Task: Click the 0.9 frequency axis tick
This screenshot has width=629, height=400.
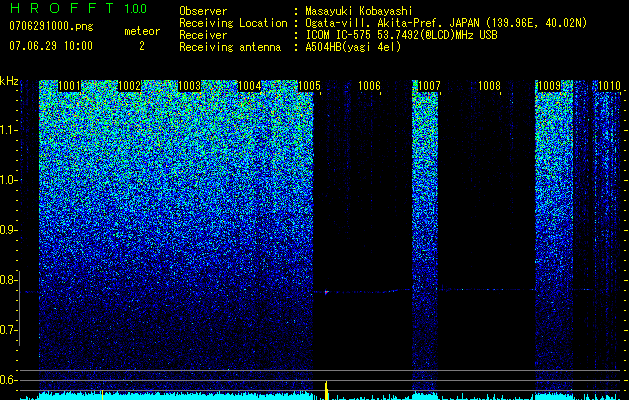Action: [9, 230]
